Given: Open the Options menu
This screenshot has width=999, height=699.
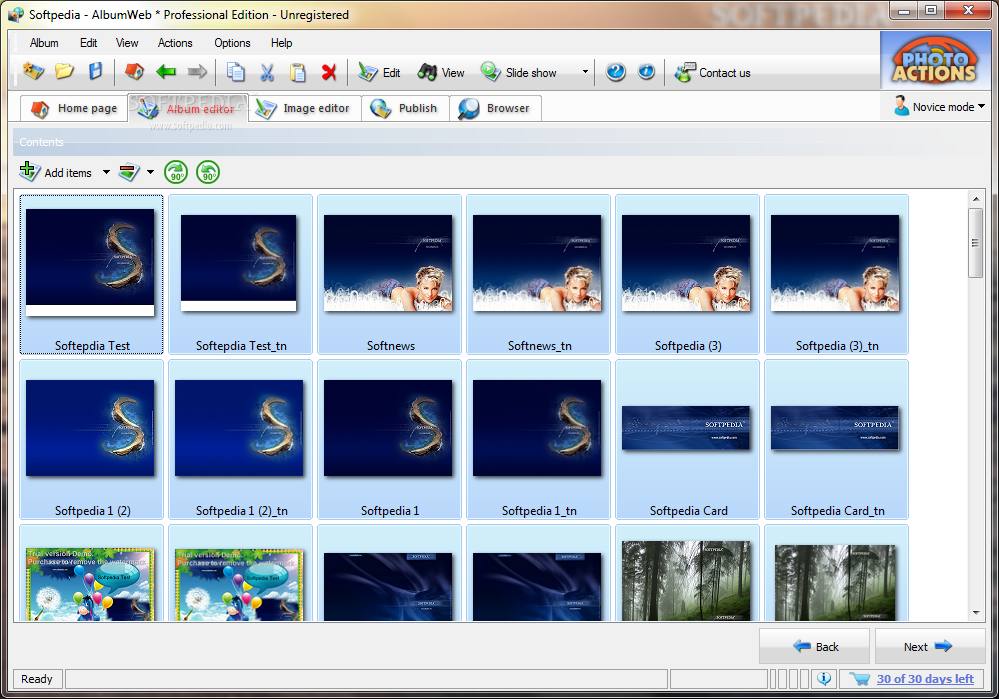Looking at the screenshot, I should coord(232,43).
